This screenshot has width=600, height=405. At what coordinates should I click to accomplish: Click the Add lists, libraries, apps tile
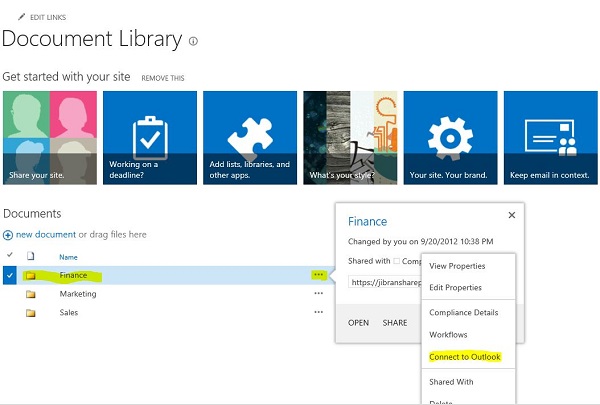pos(249,137)
